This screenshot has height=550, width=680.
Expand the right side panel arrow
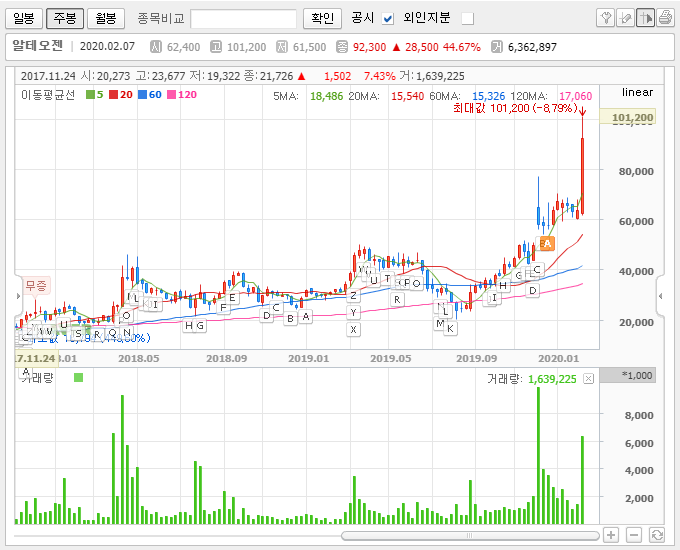point(660,297)
